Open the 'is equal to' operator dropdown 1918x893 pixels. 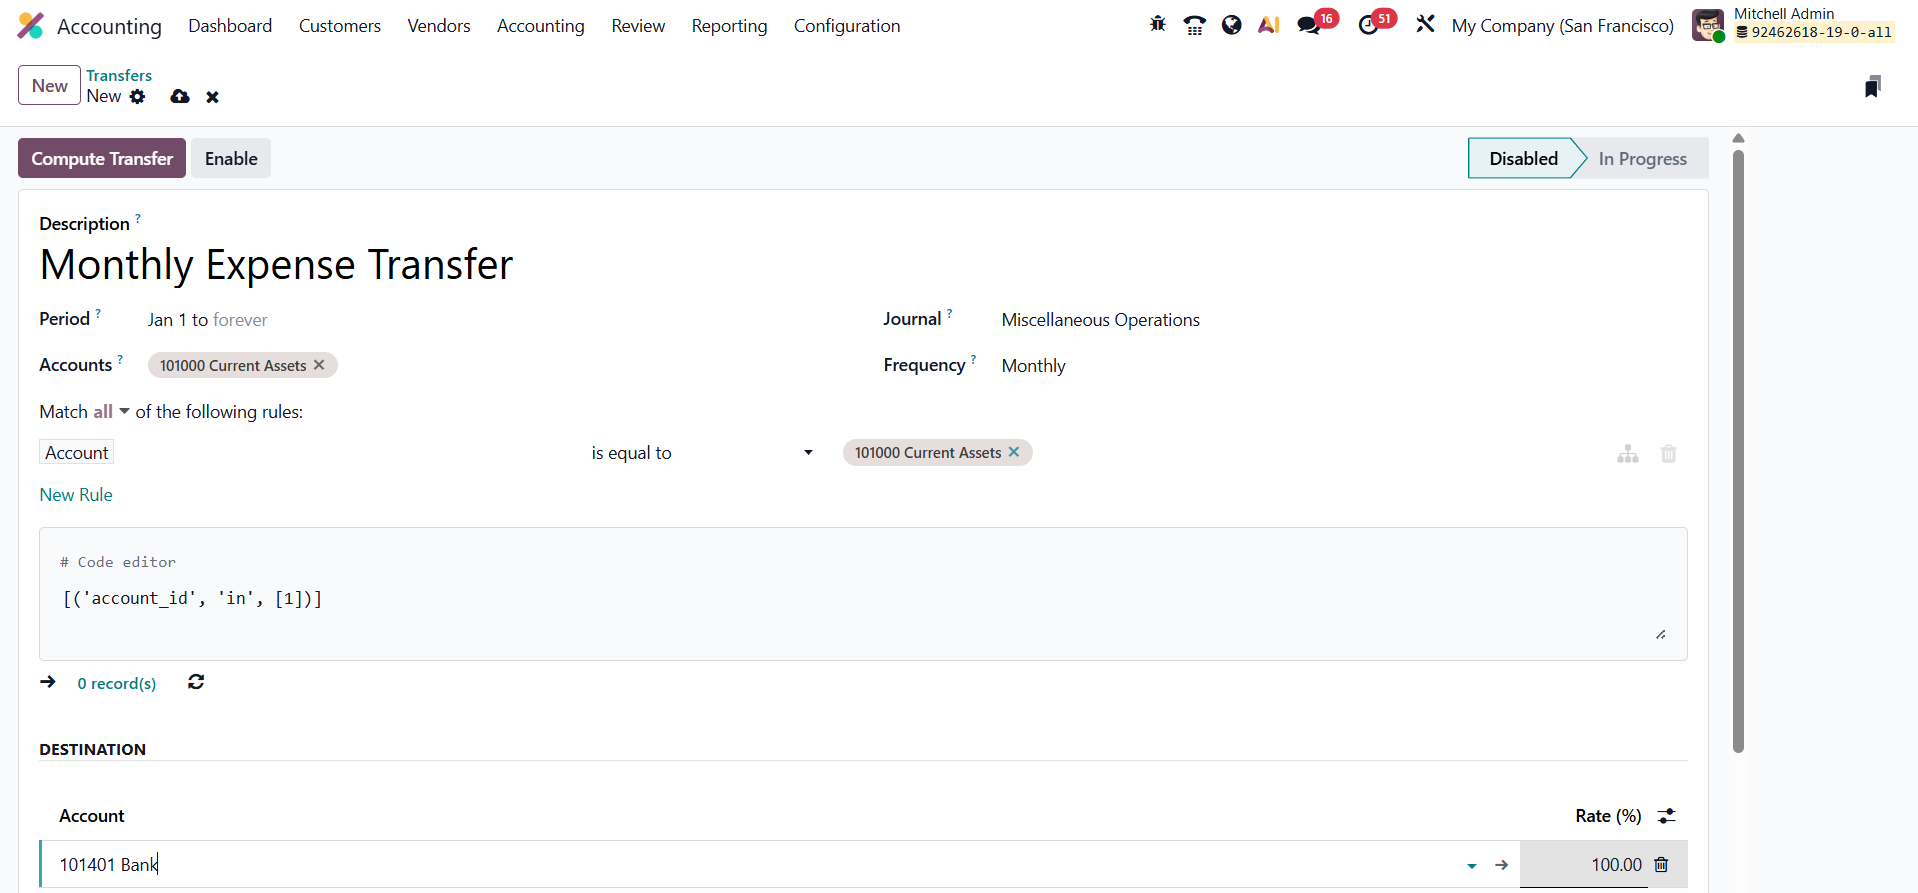(x=702, y=453)
